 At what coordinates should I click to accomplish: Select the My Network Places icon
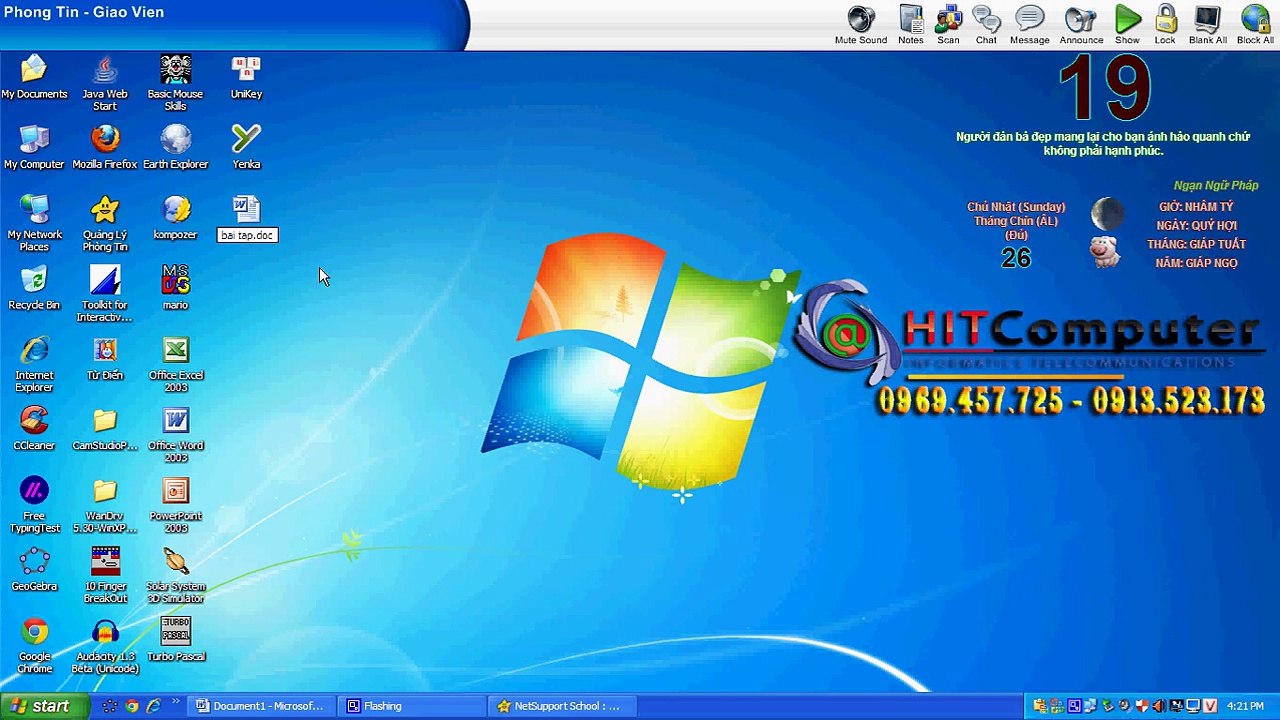point(34,223)
